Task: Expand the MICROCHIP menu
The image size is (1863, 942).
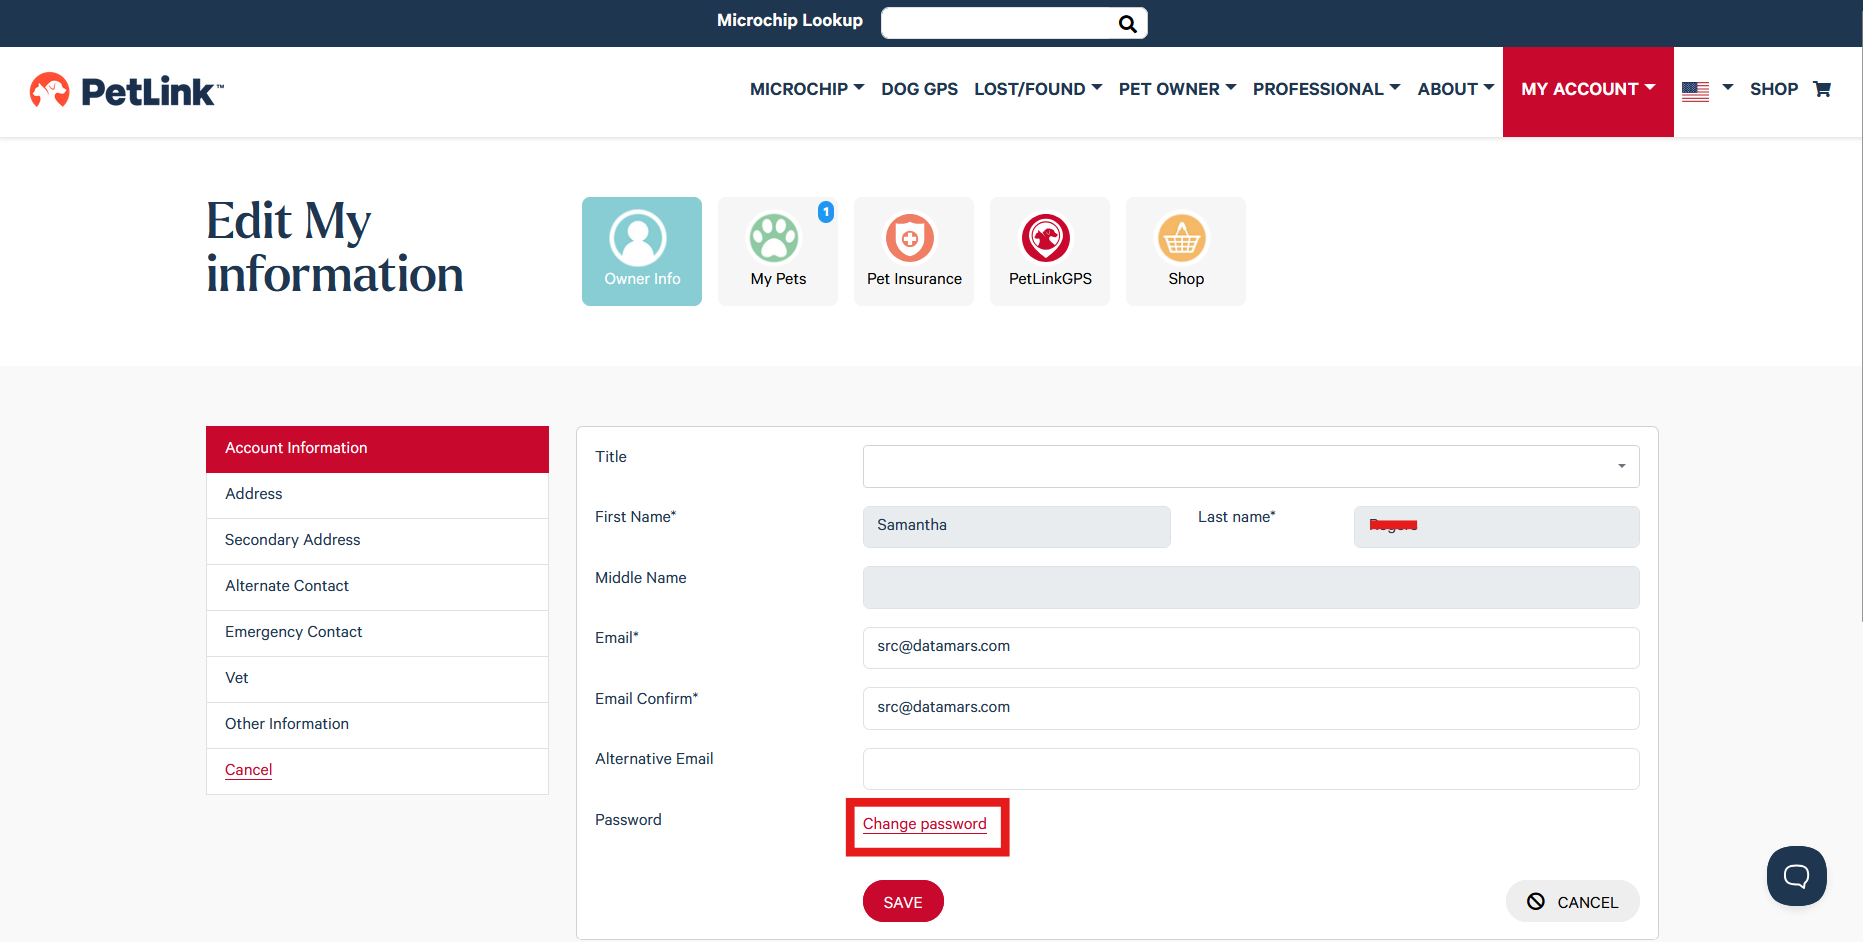Action: (x=807, y=89)
